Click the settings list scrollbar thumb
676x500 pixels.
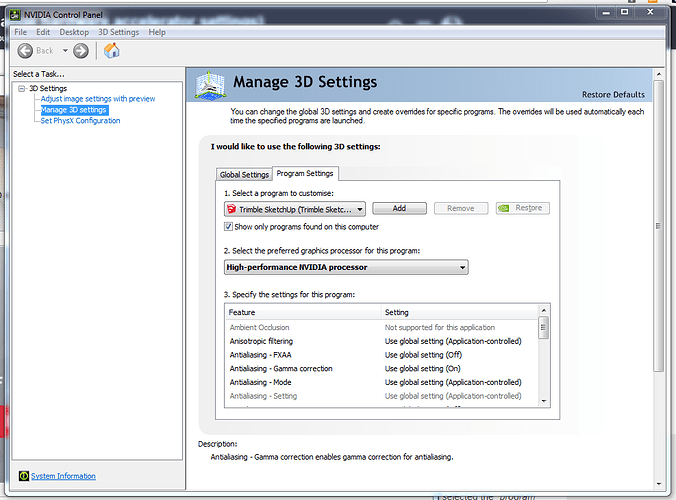544,328
